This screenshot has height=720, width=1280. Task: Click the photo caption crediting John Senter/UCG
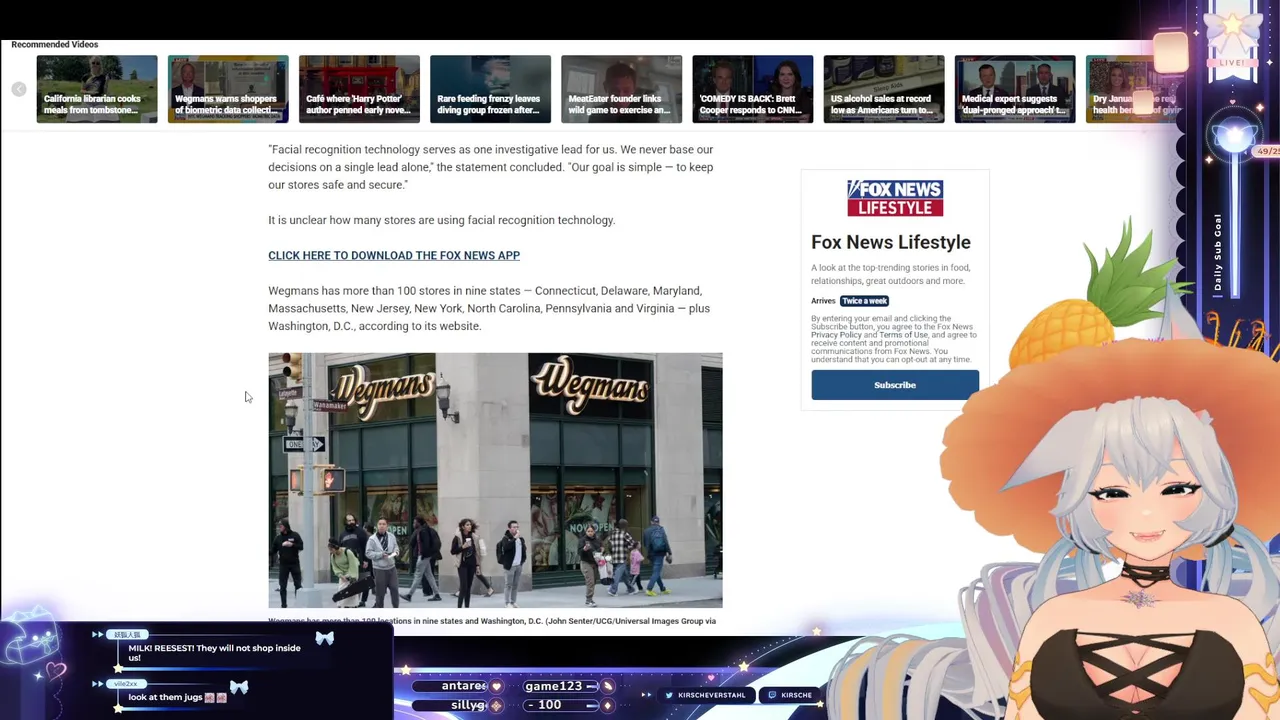(492, 621)
